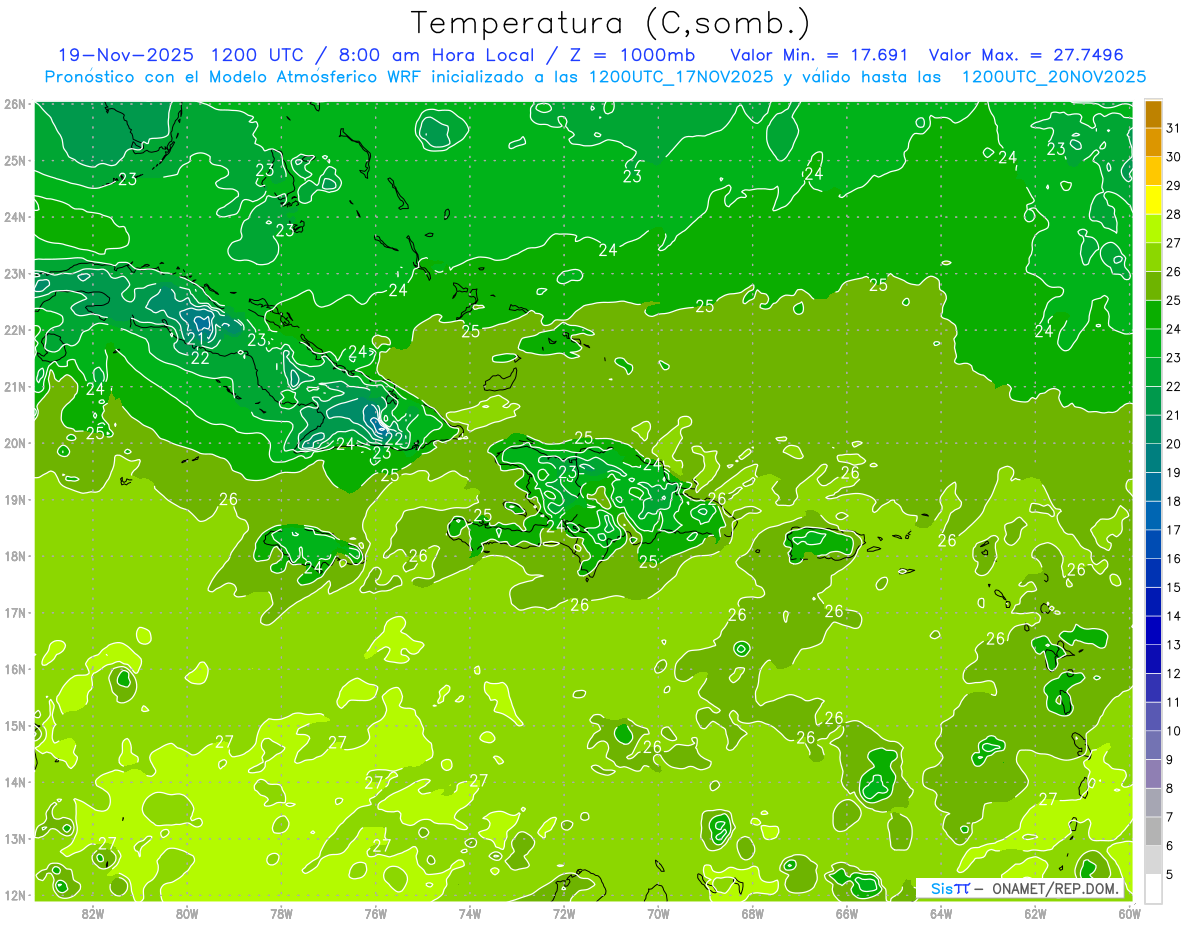Click the color scale label 28
Screen dimensions: 1200x927
[1173, 214]
